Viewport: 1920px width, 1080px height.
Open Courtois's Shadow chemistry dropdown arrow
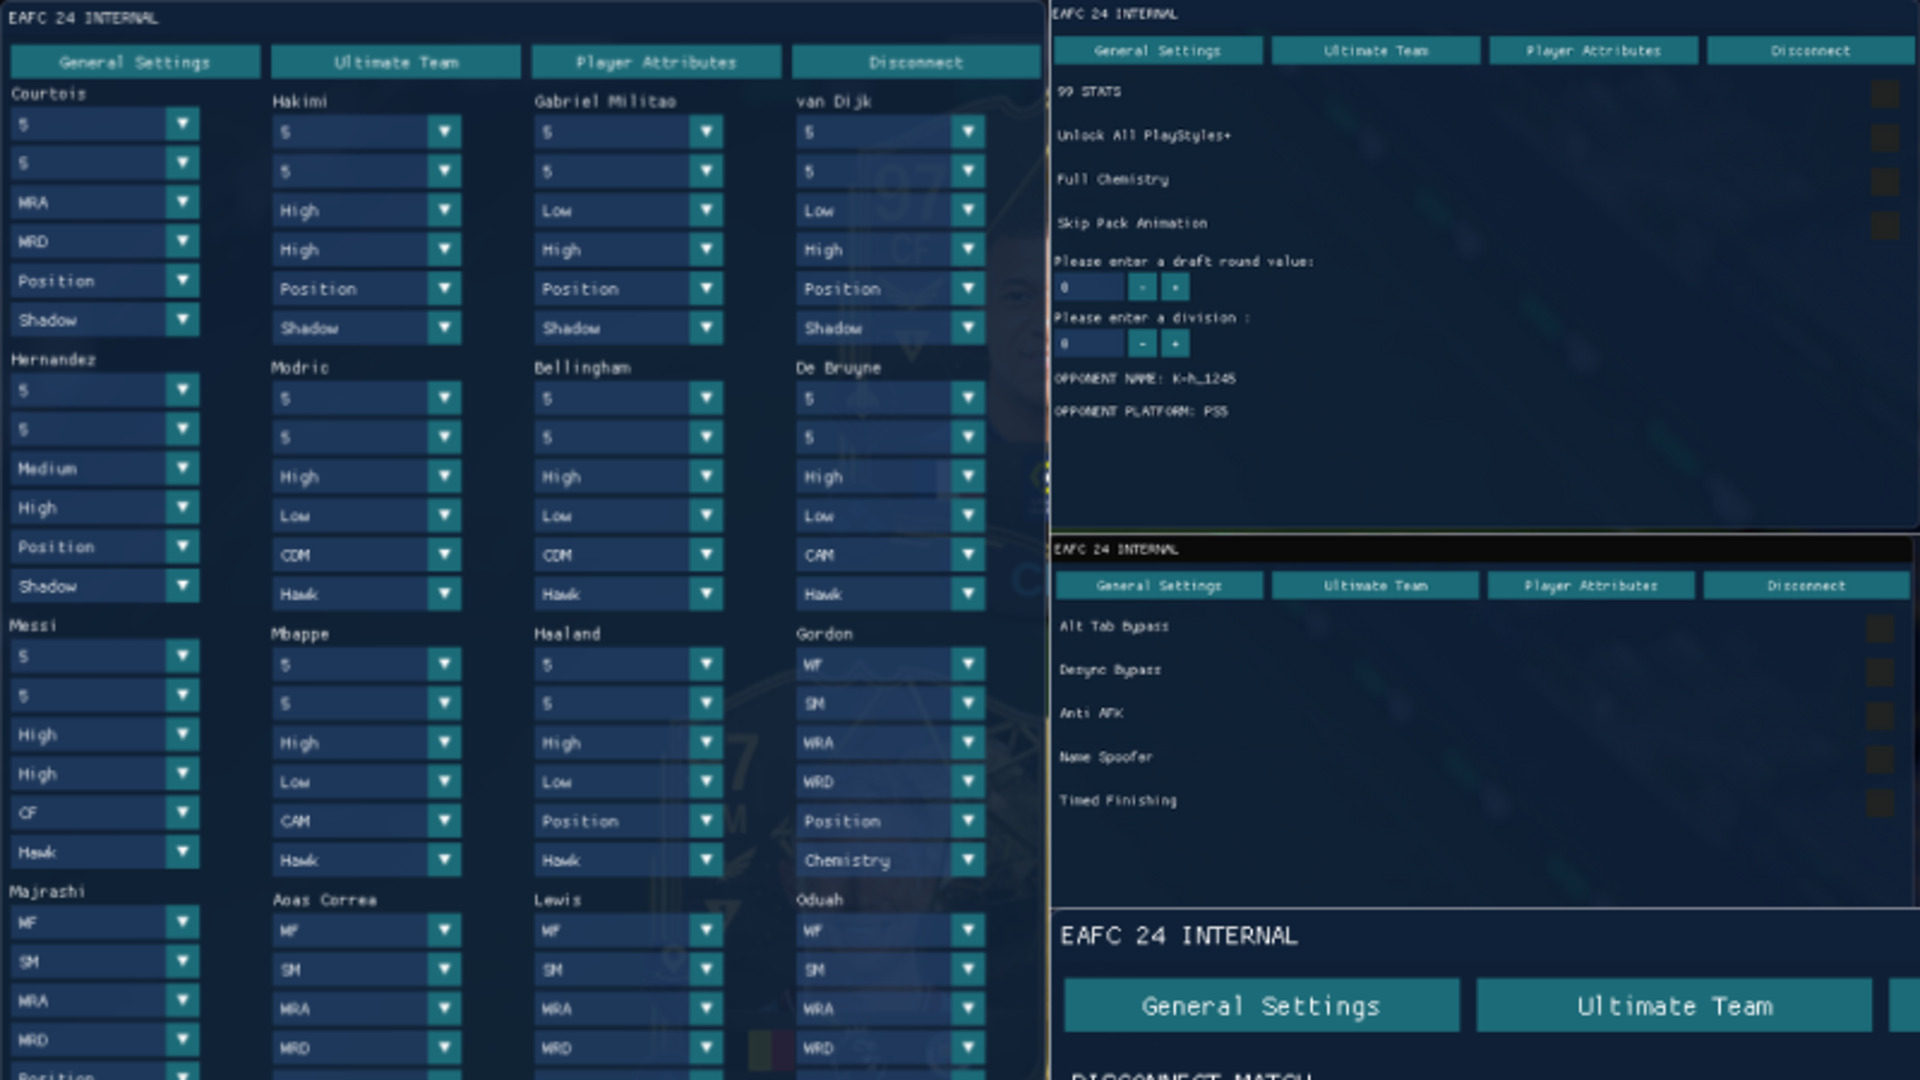(182, 320)
